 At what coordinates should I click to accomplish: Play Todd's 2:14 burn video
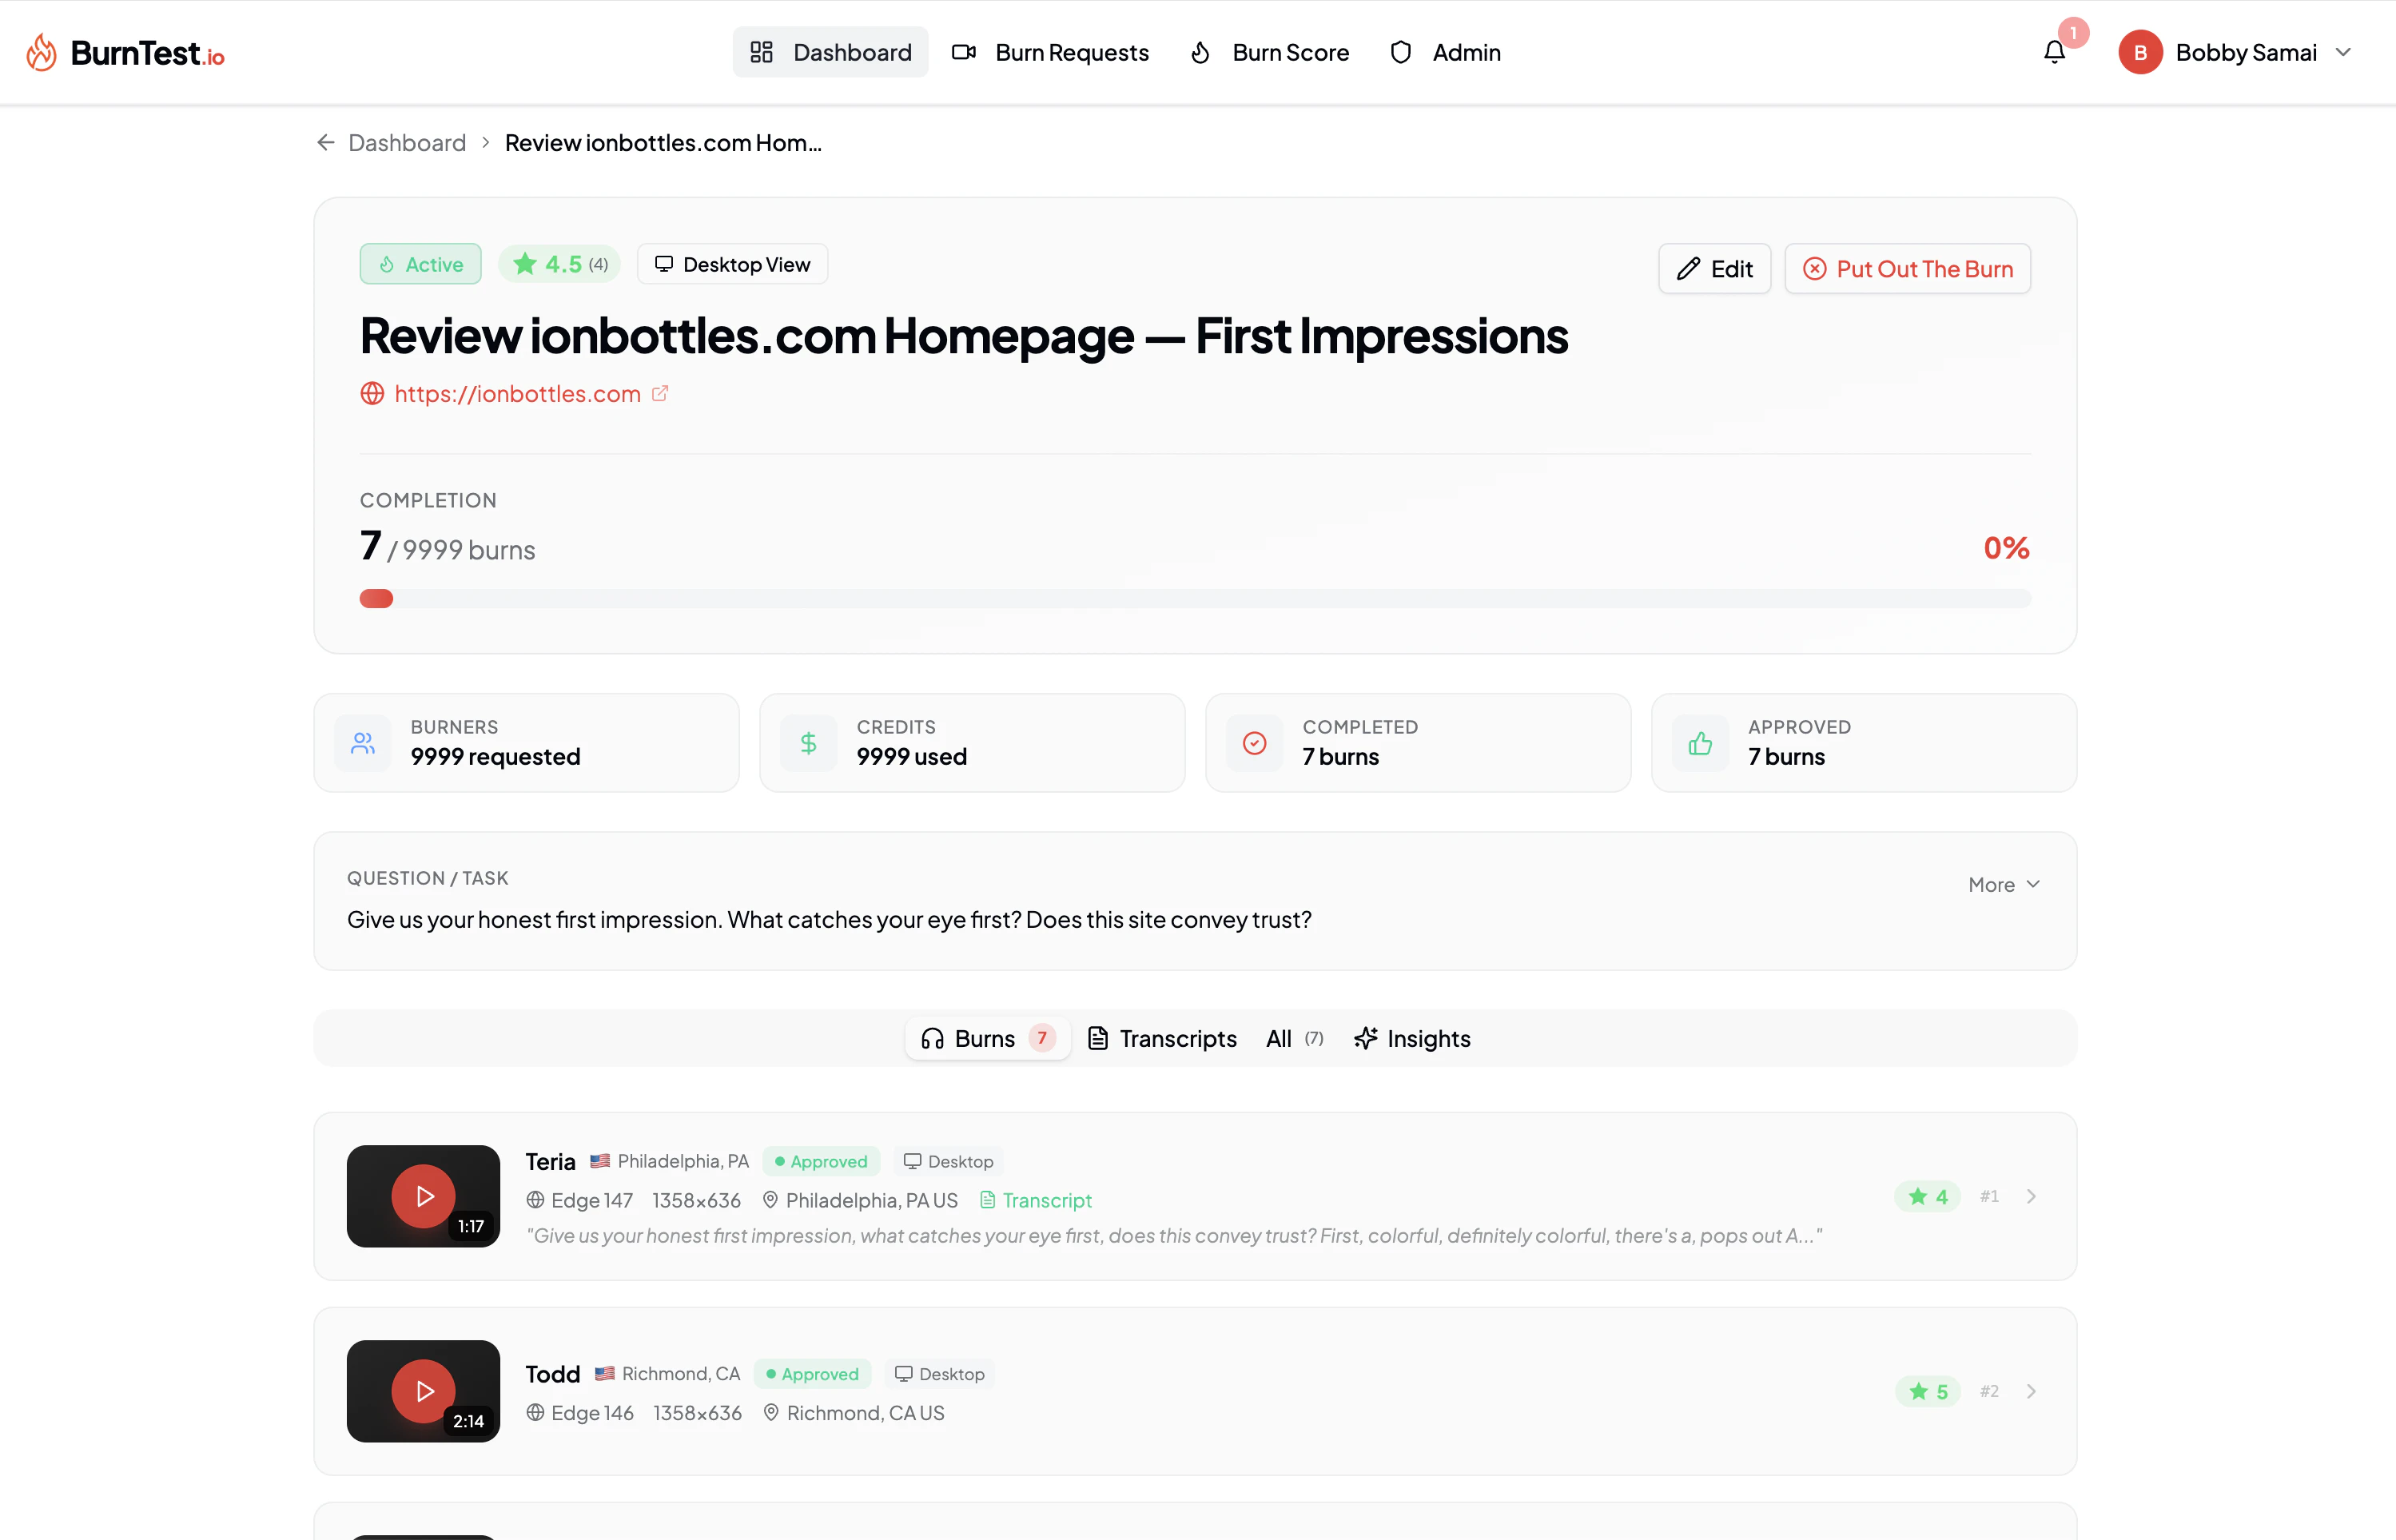[x=423, y=1391]
